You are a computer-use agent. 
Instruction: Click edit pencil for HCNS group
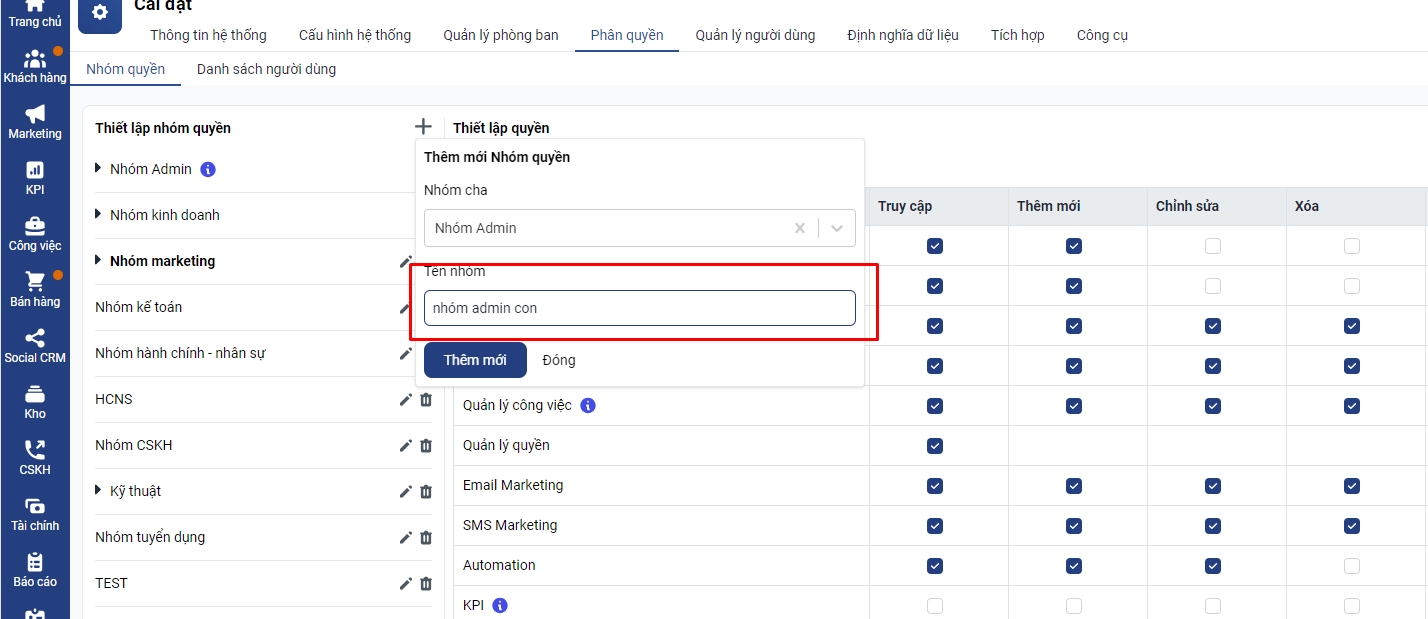(x=406, y=399)
